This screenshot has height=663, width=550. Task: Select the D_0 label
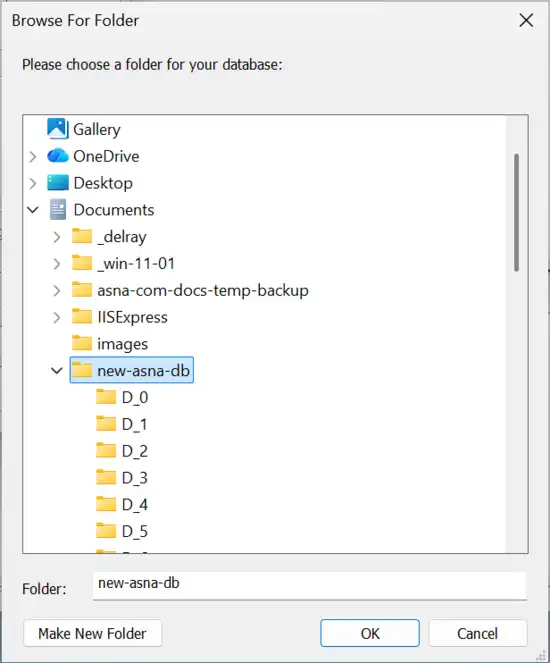(x=135, y=397)
